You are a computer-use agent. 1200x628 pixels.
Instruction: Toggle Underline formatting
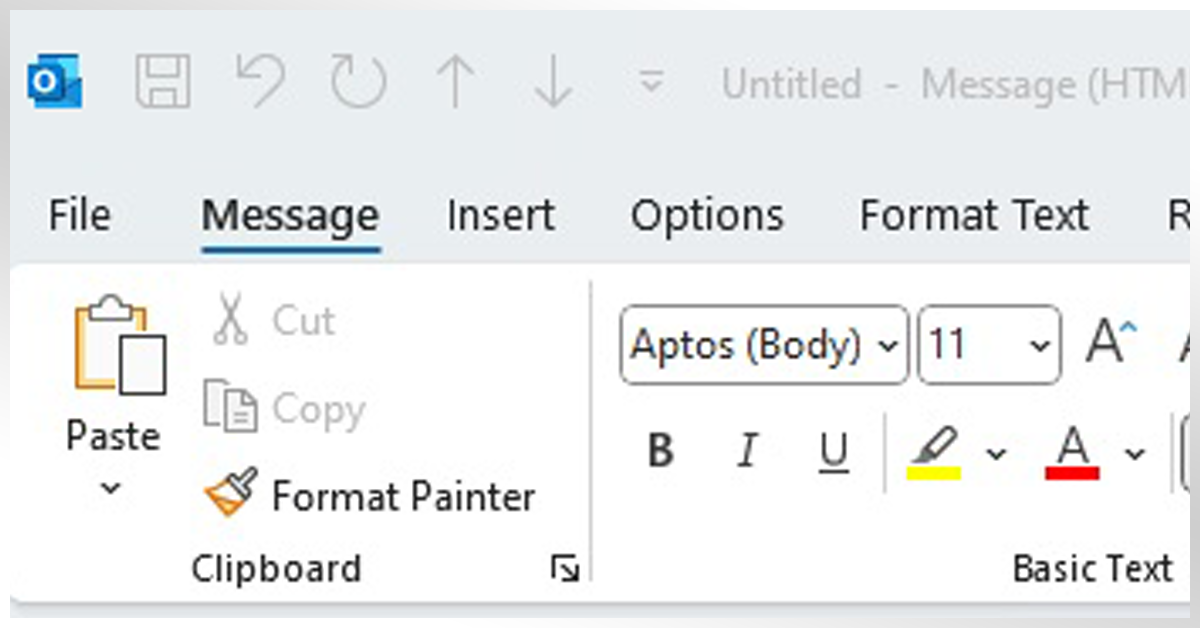pos(833,452)
